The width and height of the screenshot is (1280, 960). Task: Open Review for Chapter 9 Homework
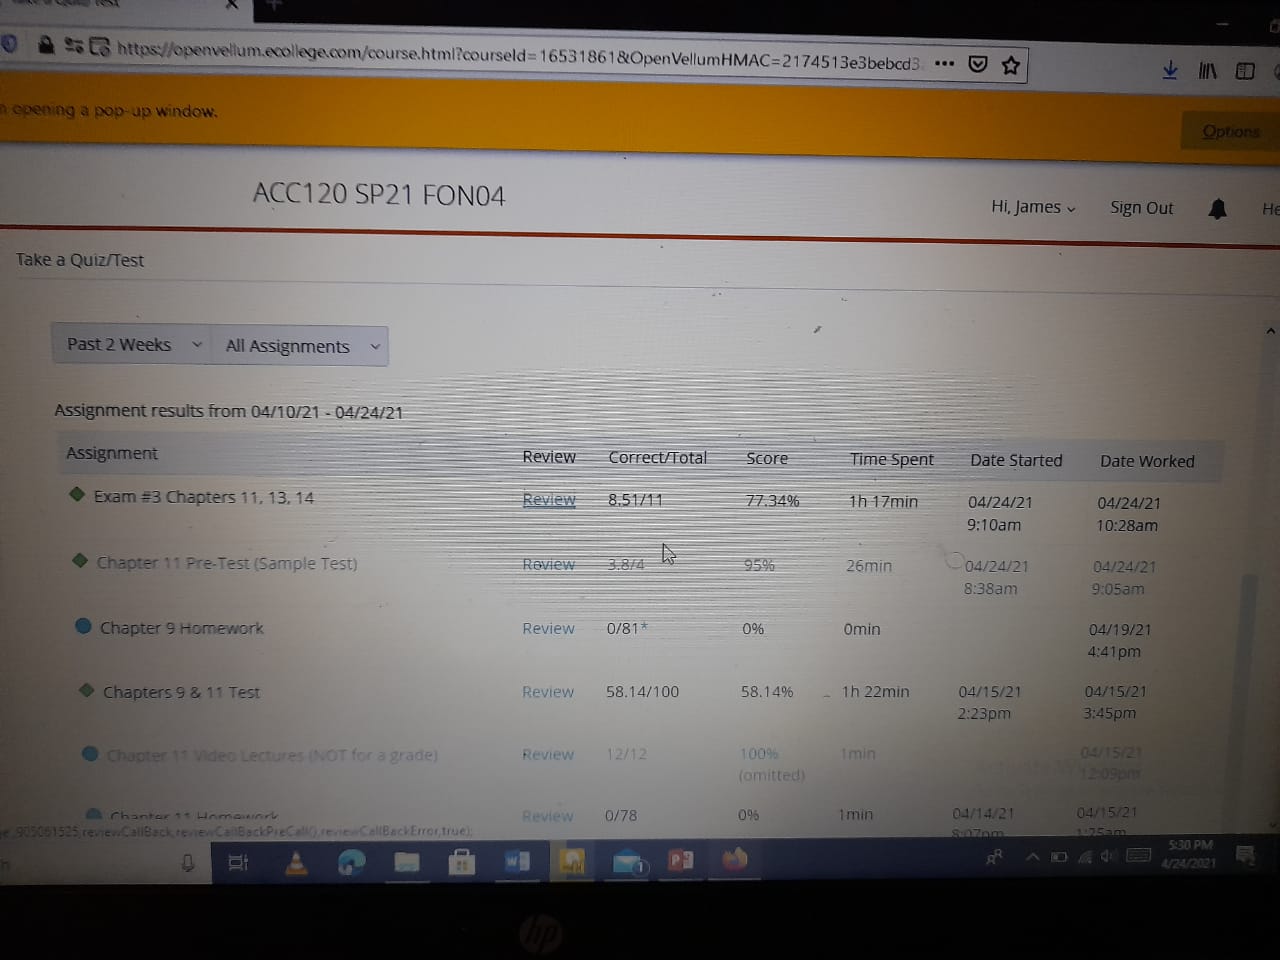coord(548,628)
